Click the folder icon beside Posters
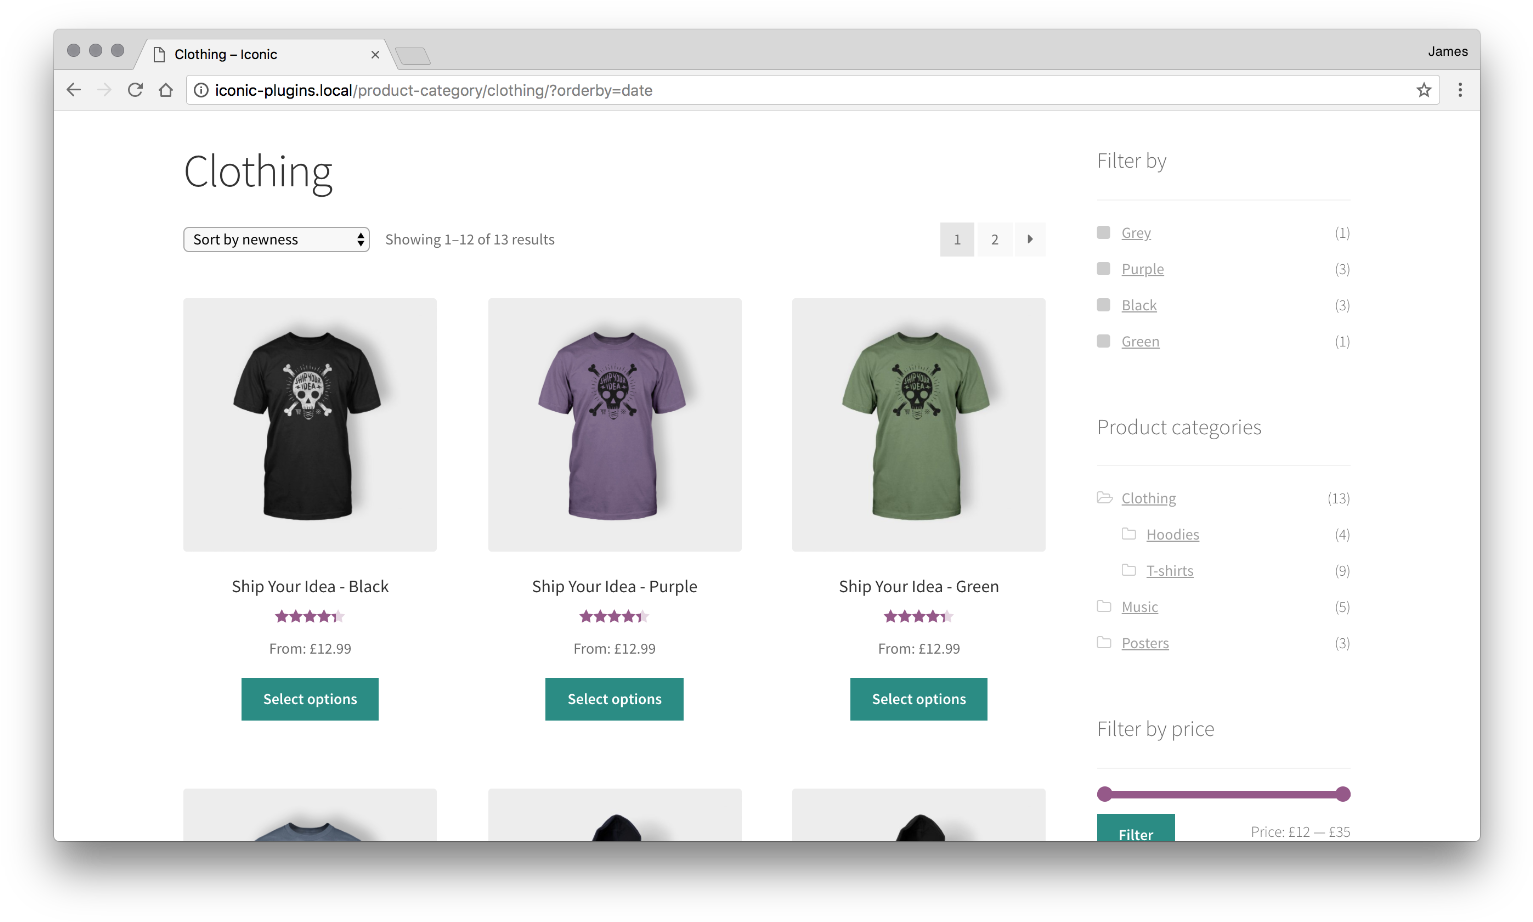Screen dimensions: 1533x922 coord(1104,642)
